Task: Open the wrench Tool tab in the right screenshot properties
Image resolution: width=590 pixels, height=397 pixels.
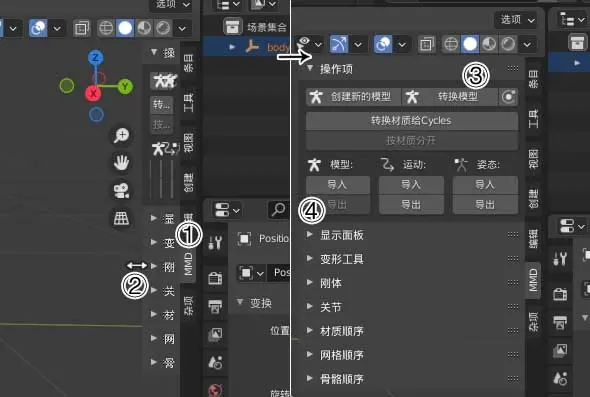Action: tap(560, 259)
